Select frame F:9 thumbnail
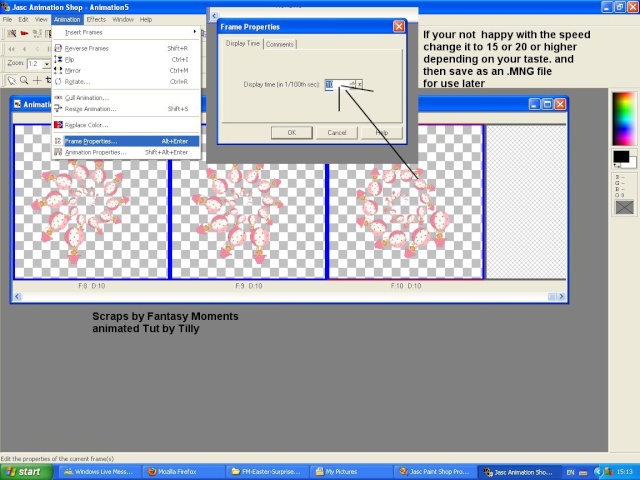The image size is (640, 480). tap(249, 202)
